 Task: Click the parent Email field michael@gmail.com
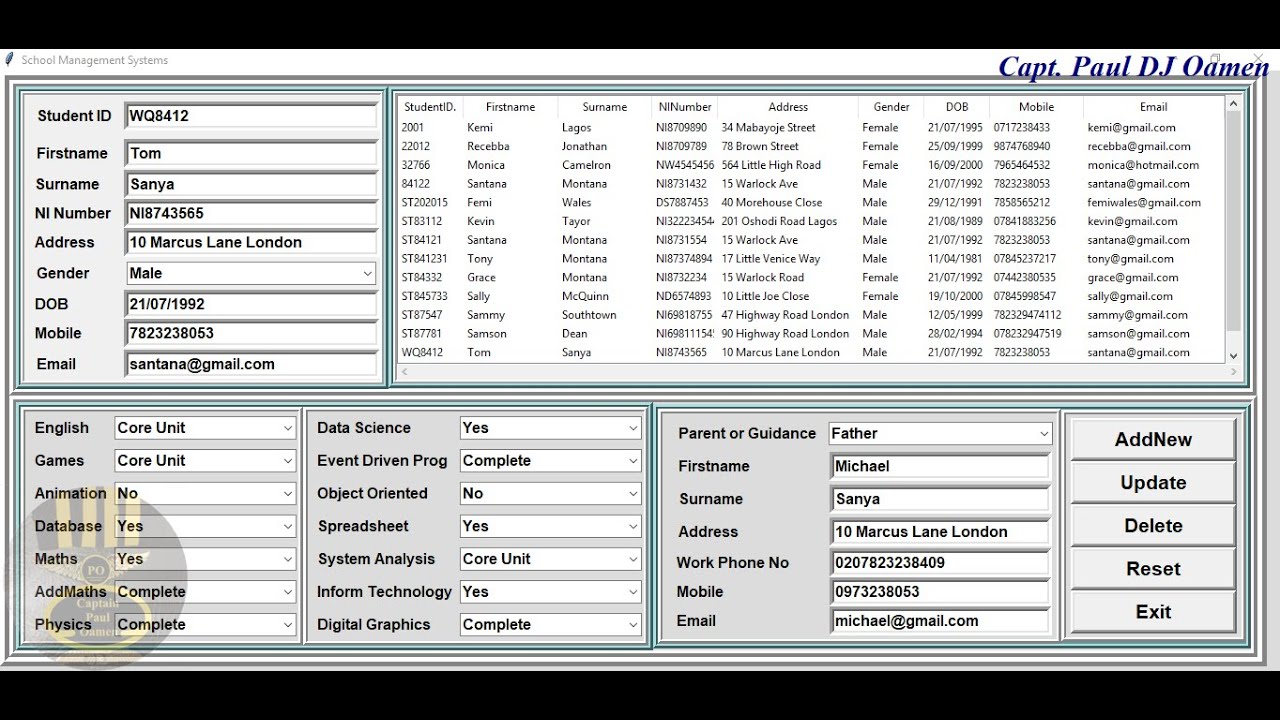point(940,621)
